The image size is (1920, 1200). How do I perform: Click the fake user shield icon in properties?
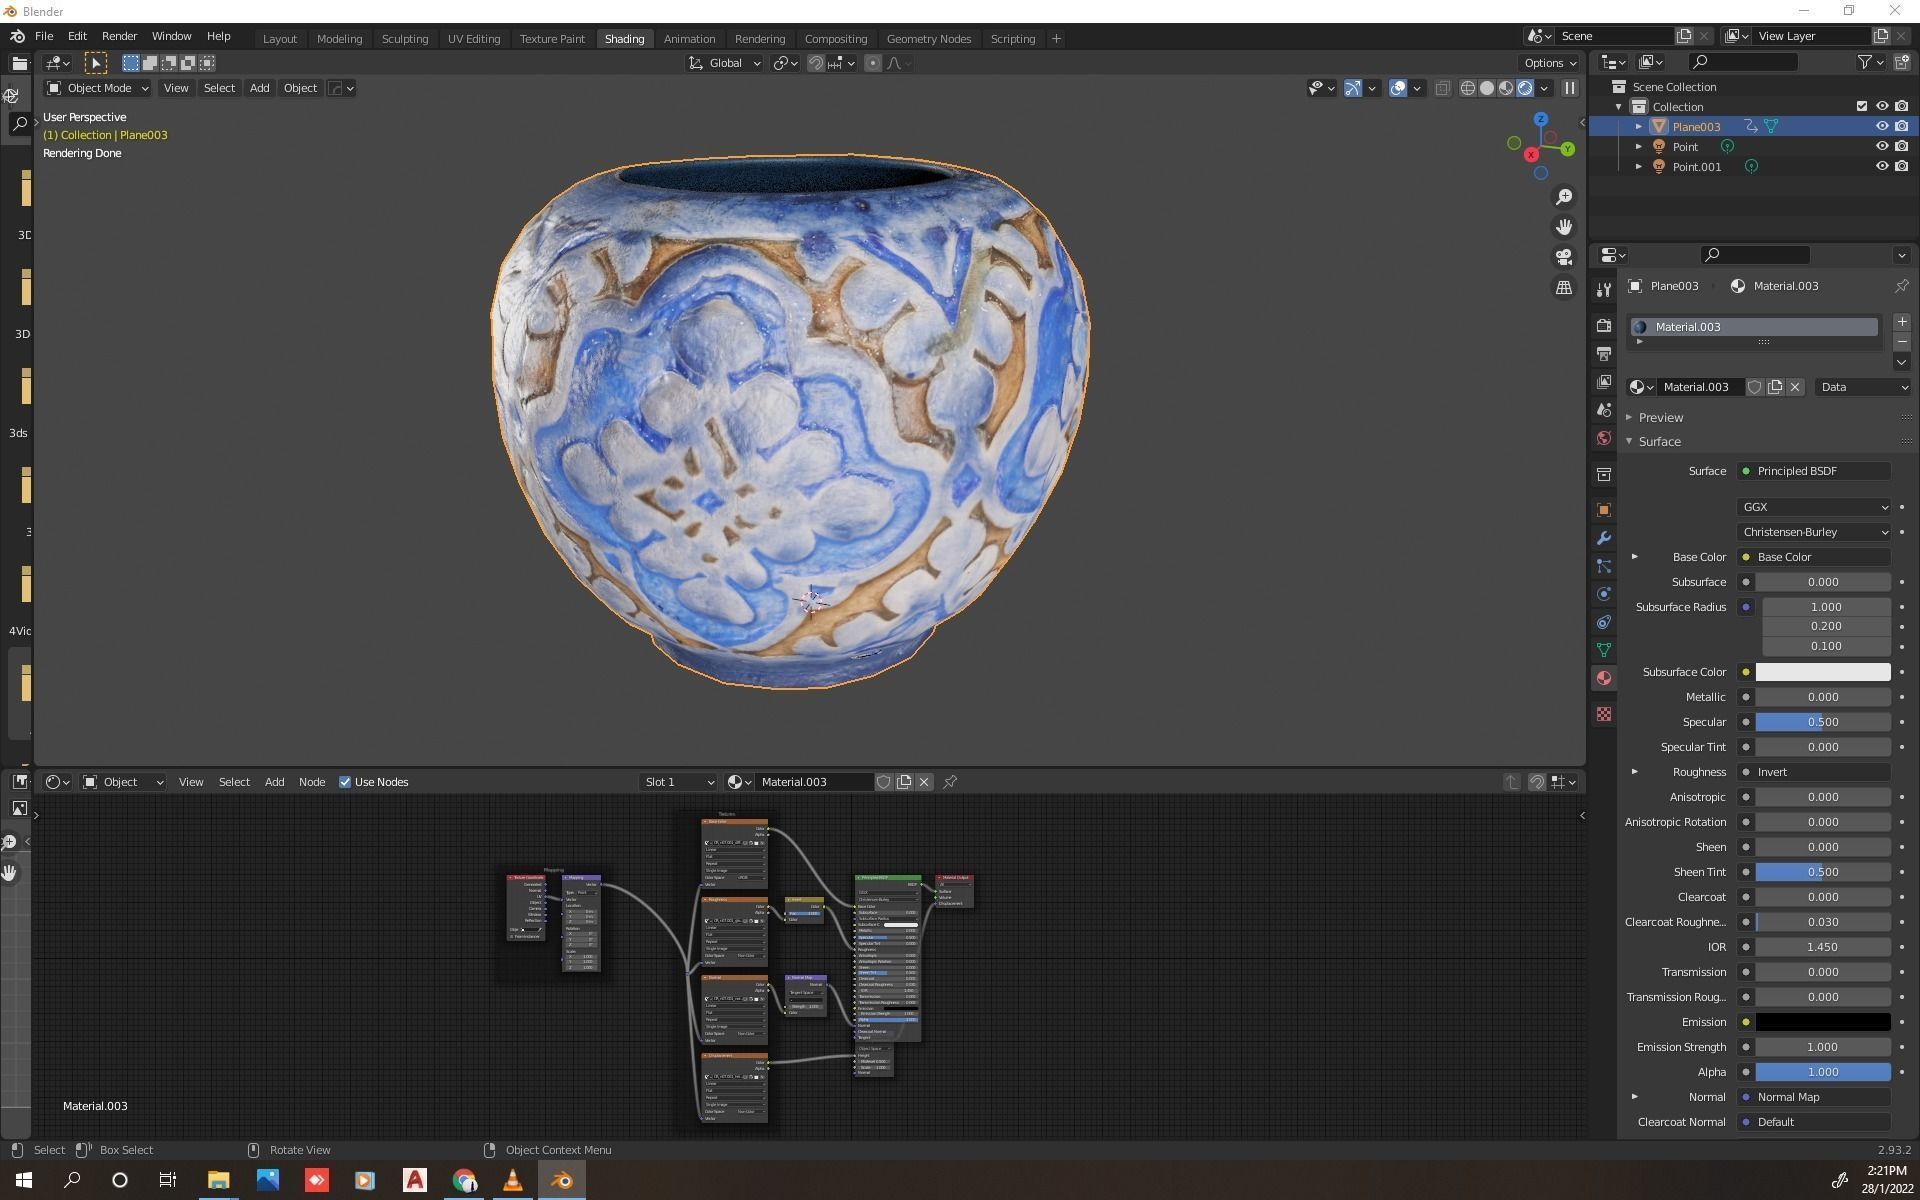1754,387
